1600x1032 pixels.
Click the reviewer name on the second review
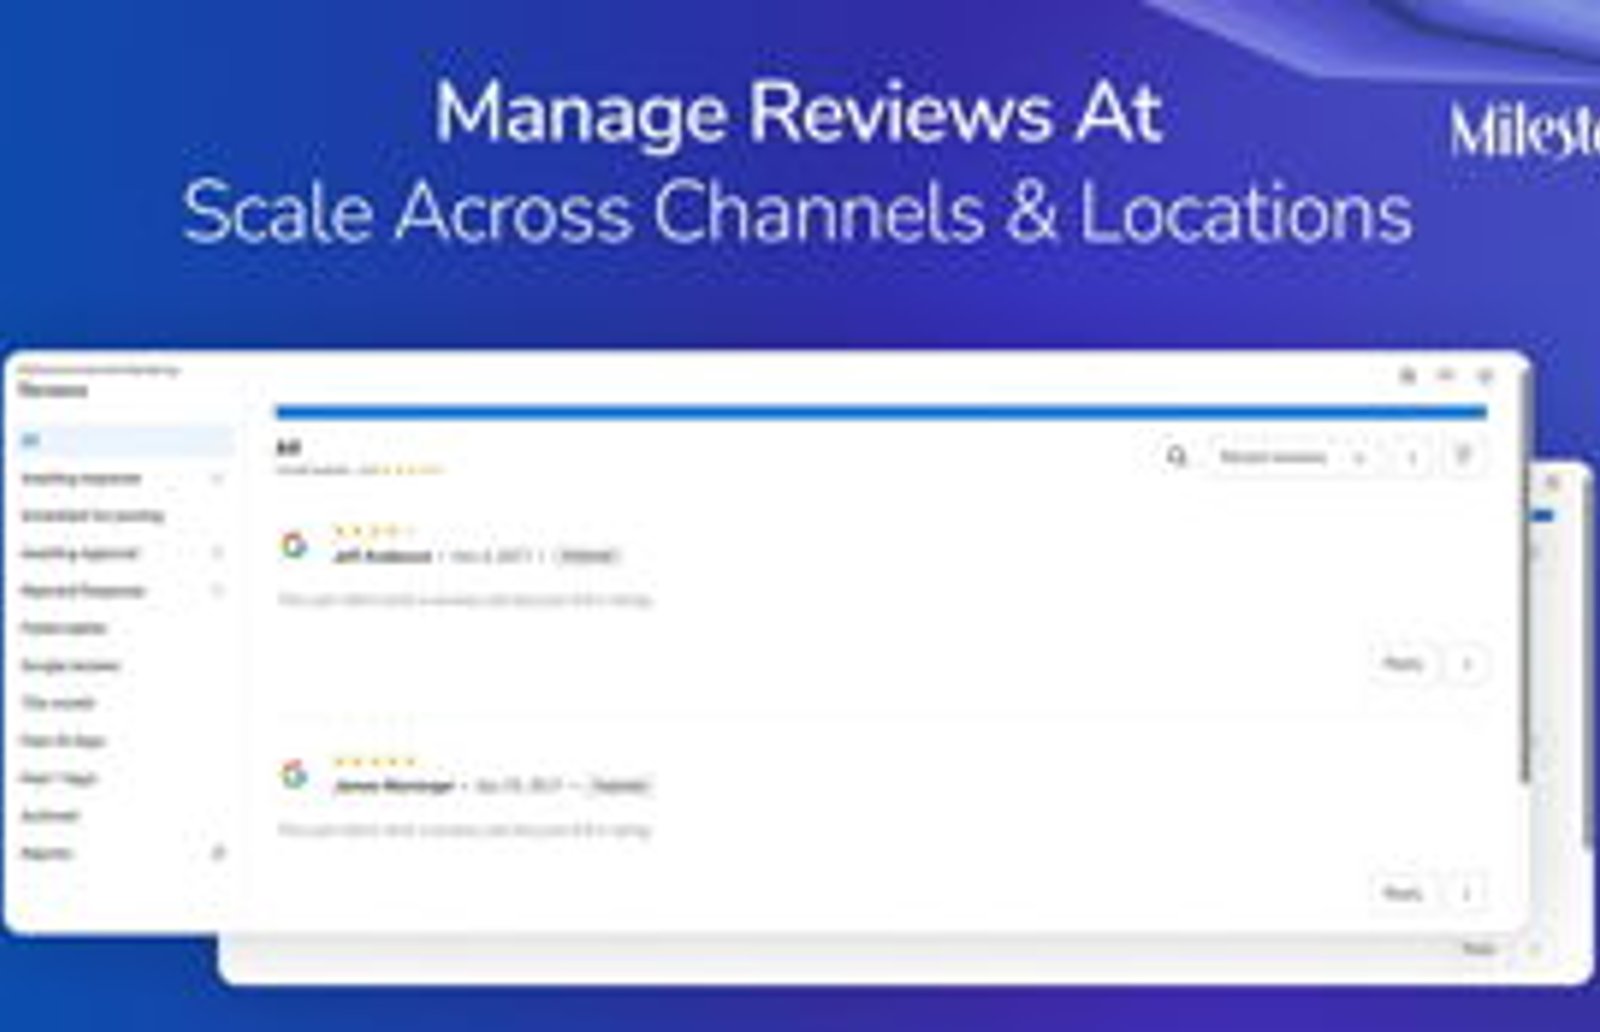[394, 786]
